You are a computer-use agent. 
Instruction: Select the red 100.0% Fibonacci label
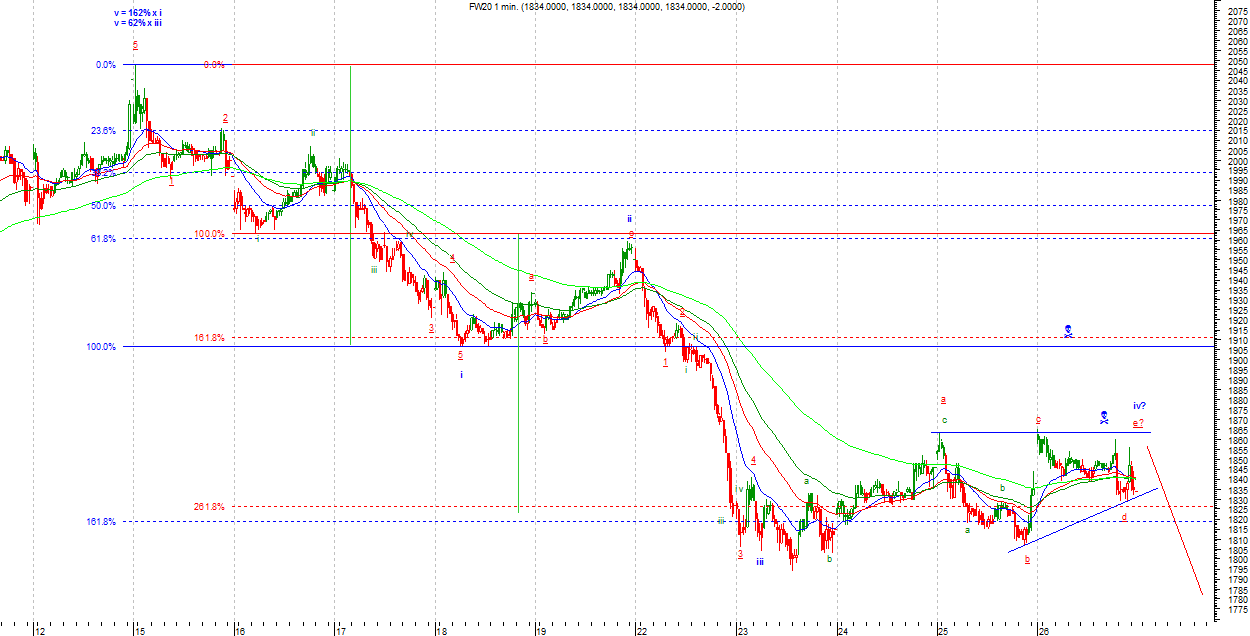coord(209,234)
